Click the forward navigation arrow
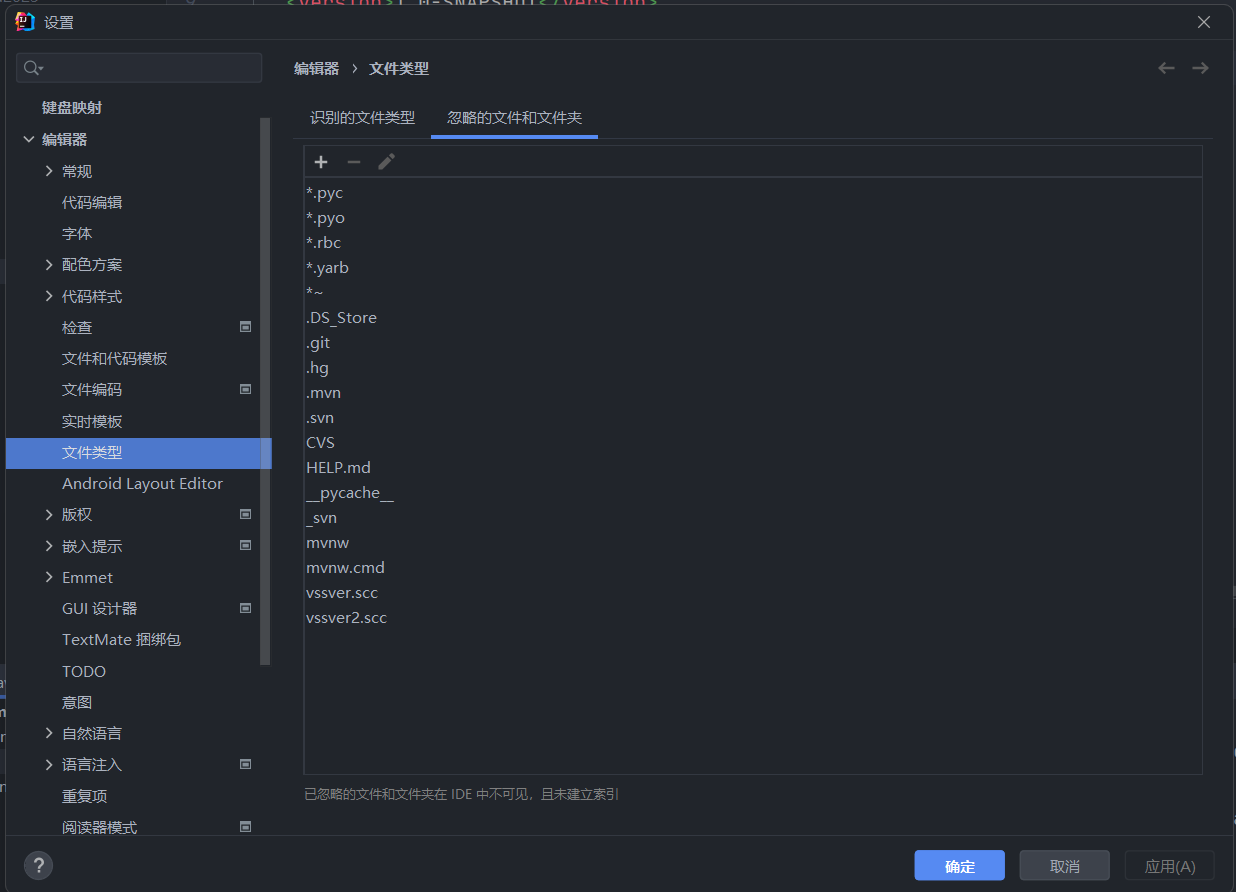 [x=1200, y=68]
